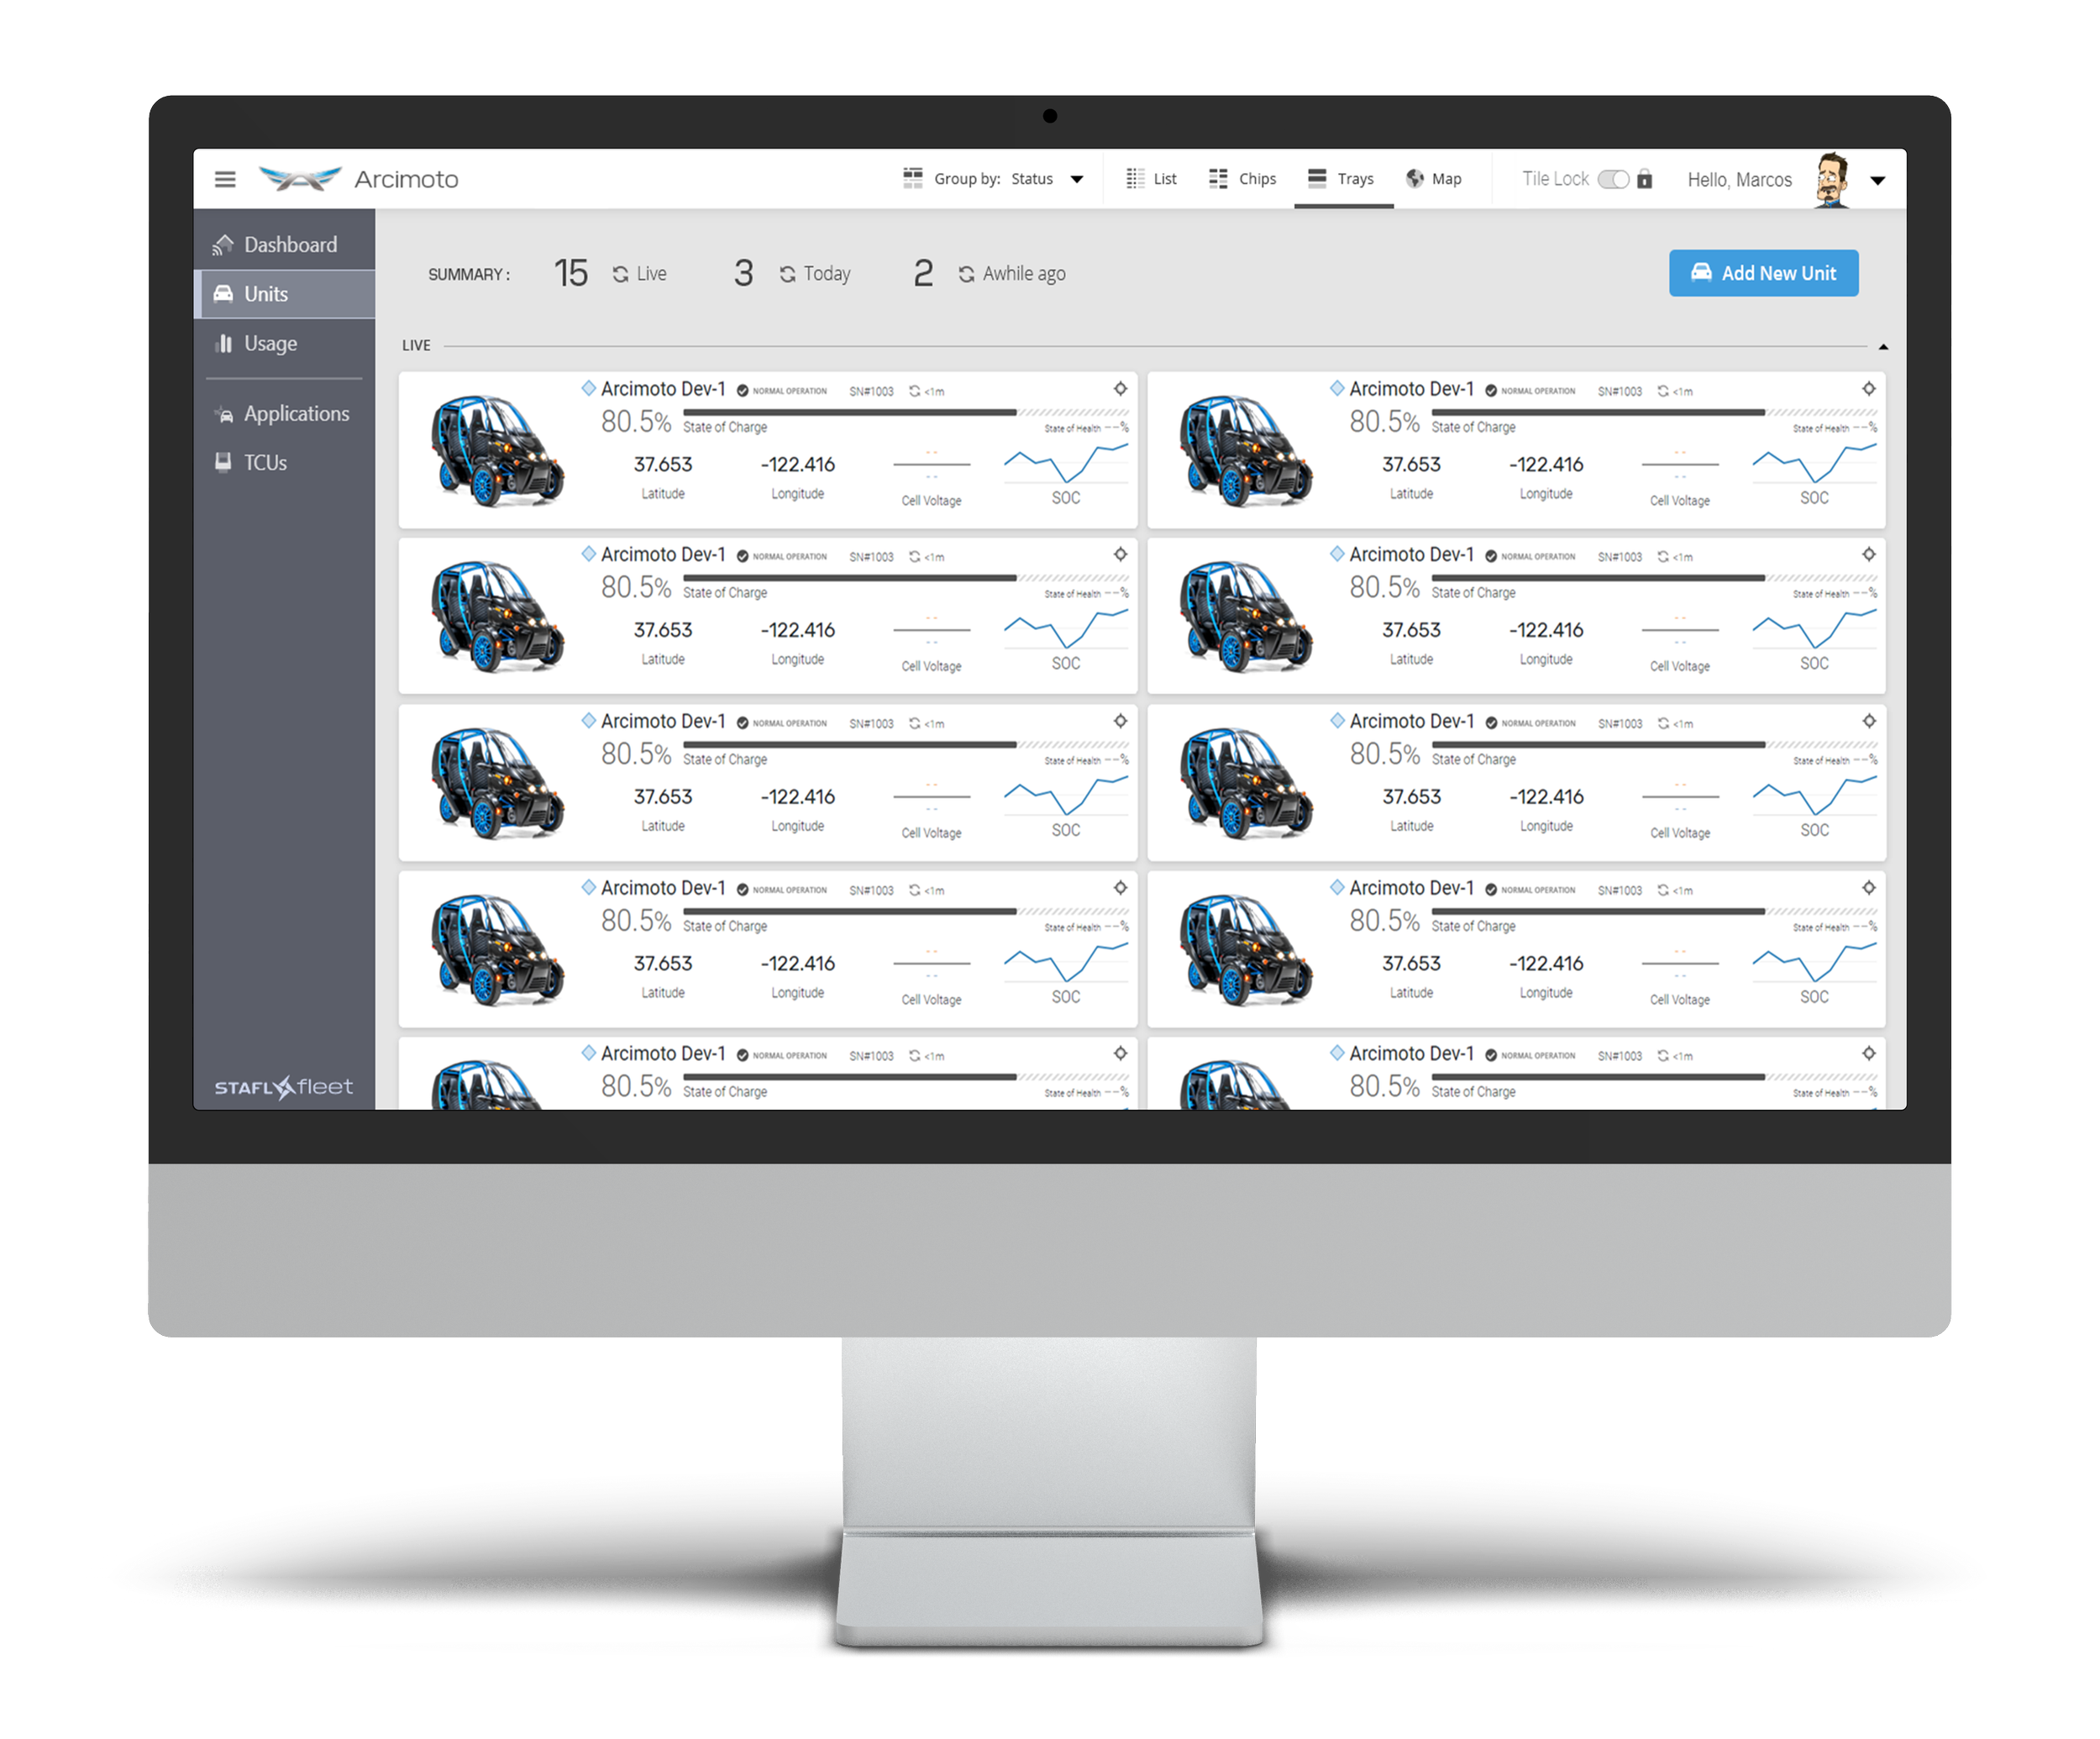Toggle the Tile Lock switch

pyautogui.click(x=1612, y=179)
